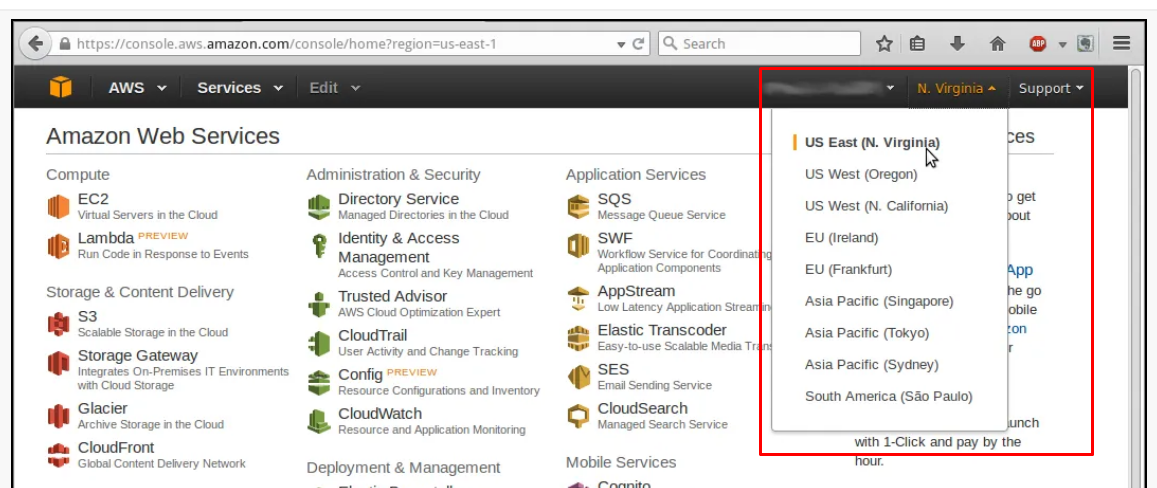Image resolution: width=1157 pixels, height=488 pixels.
Task: Open the CloudSearch link
Action: 642,409
